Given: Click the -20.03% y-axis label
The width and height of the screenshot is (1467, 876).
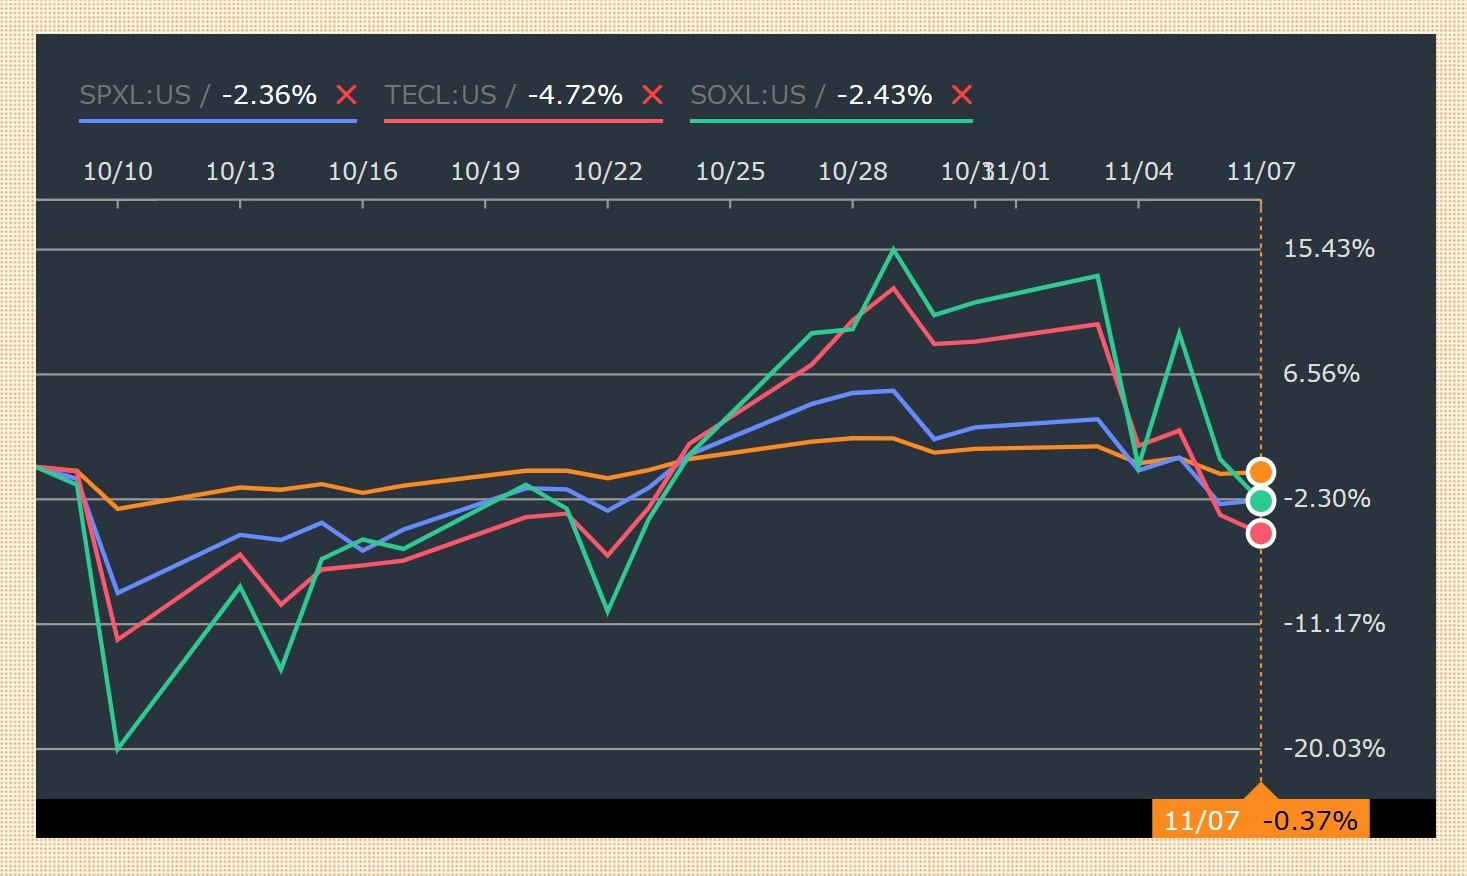Looking at the screenshot, I should pos(1334,748).
